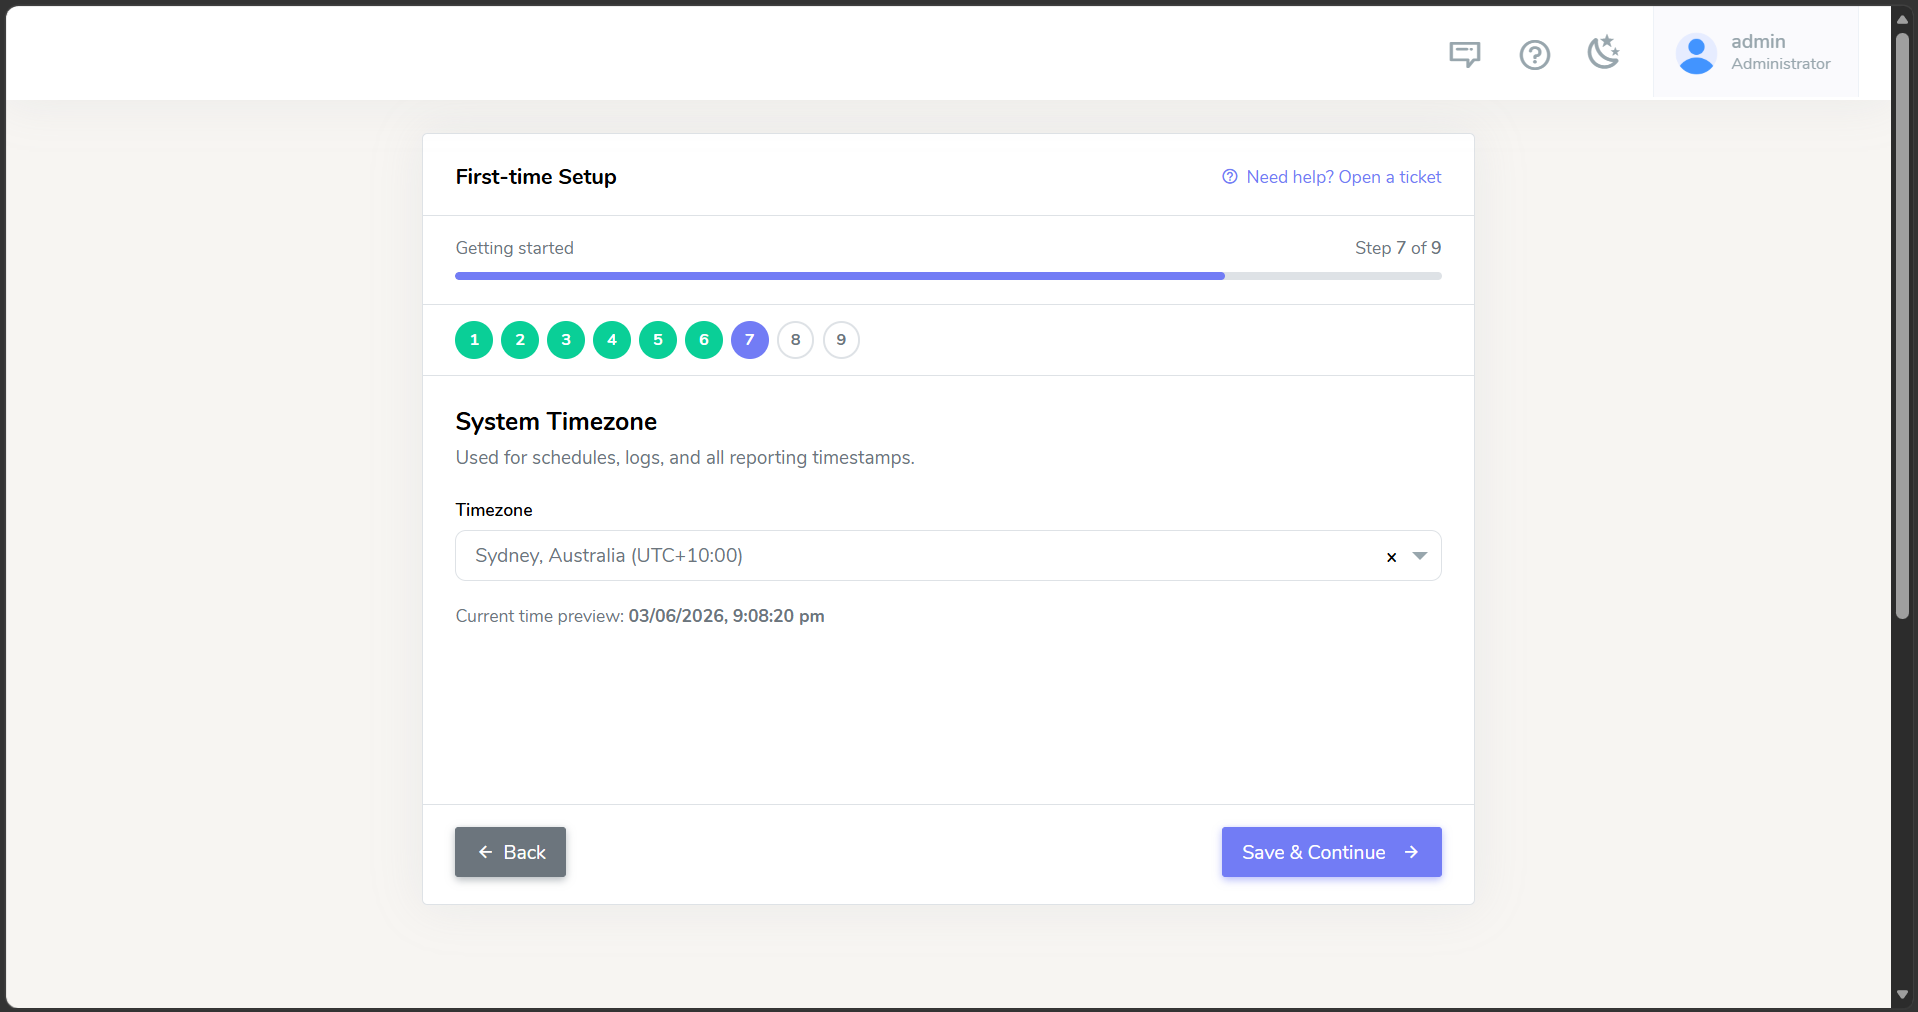This screenshot has width=1918, height=1012.
Task: Expand the Timezone dropdown arrow
Action: [1420, 556]
